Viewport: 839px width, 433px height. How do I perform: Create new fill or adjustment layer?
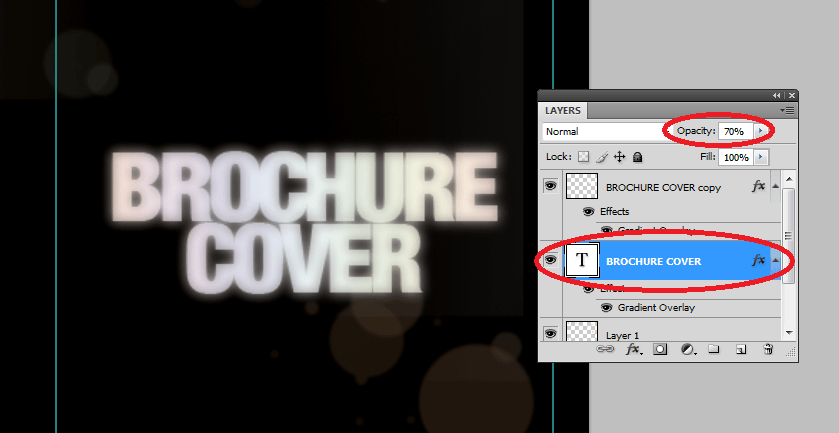pyautogui.click(x=688, y=350)
